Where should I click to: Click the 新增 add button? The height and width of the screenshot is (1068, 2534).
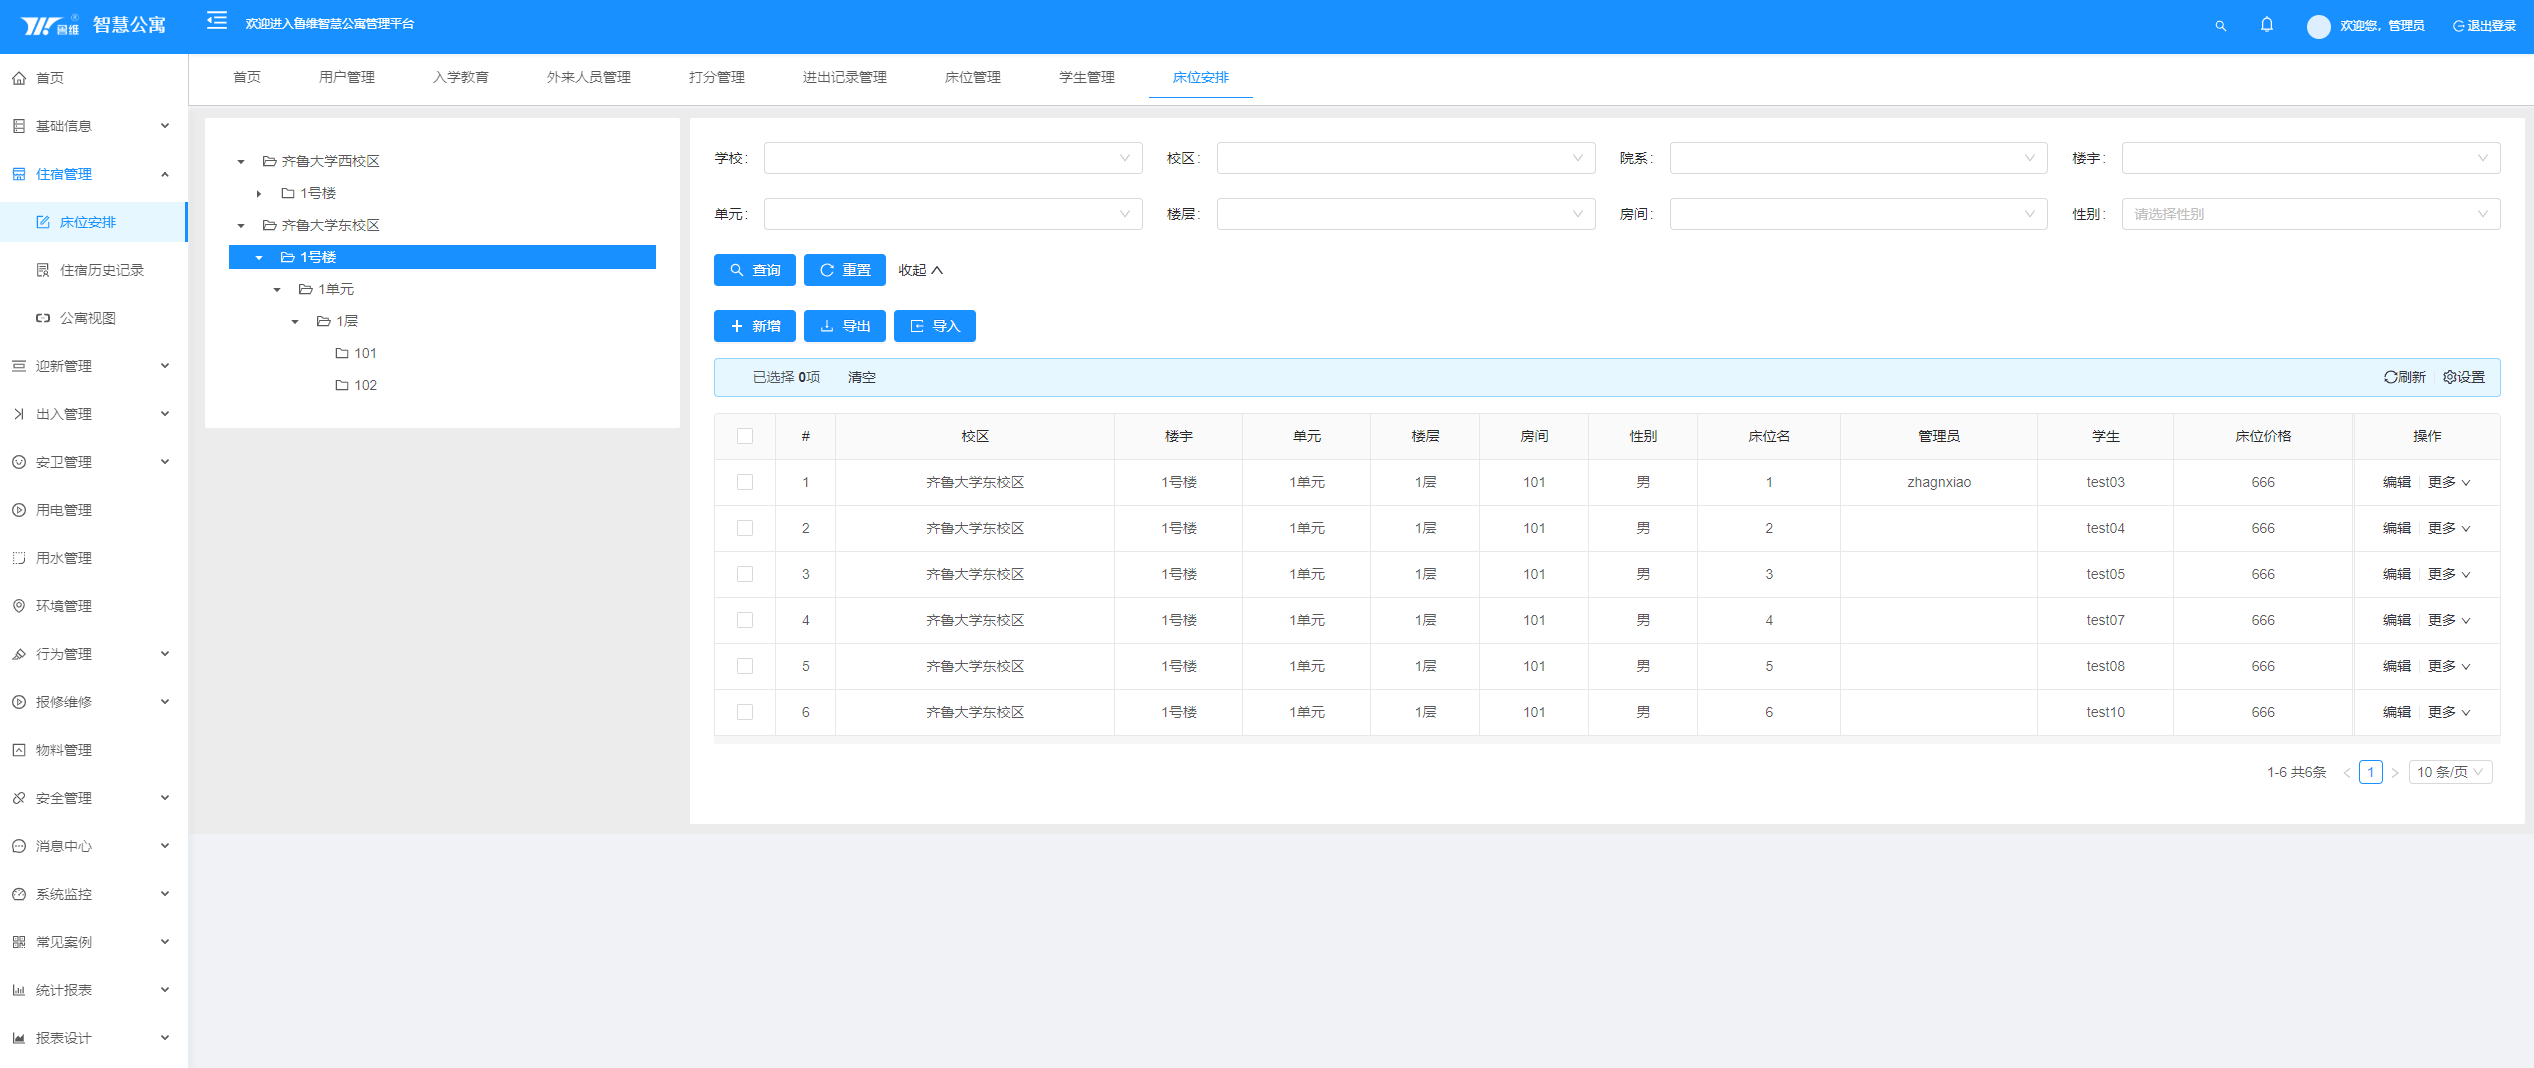(754, 326)
